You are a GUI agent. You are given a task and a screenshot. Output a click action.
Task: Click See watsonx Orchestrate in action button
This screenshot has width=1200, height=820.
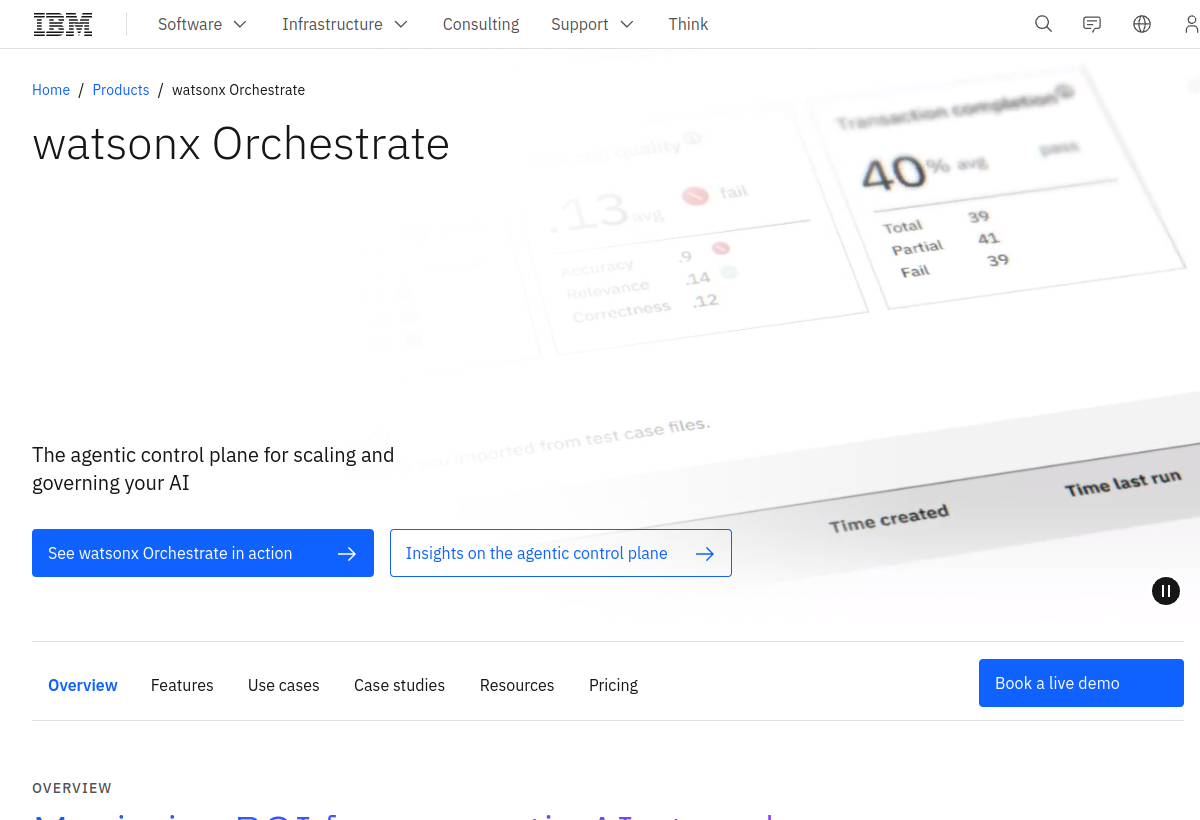pyautogui.click(x=203, y=553)
